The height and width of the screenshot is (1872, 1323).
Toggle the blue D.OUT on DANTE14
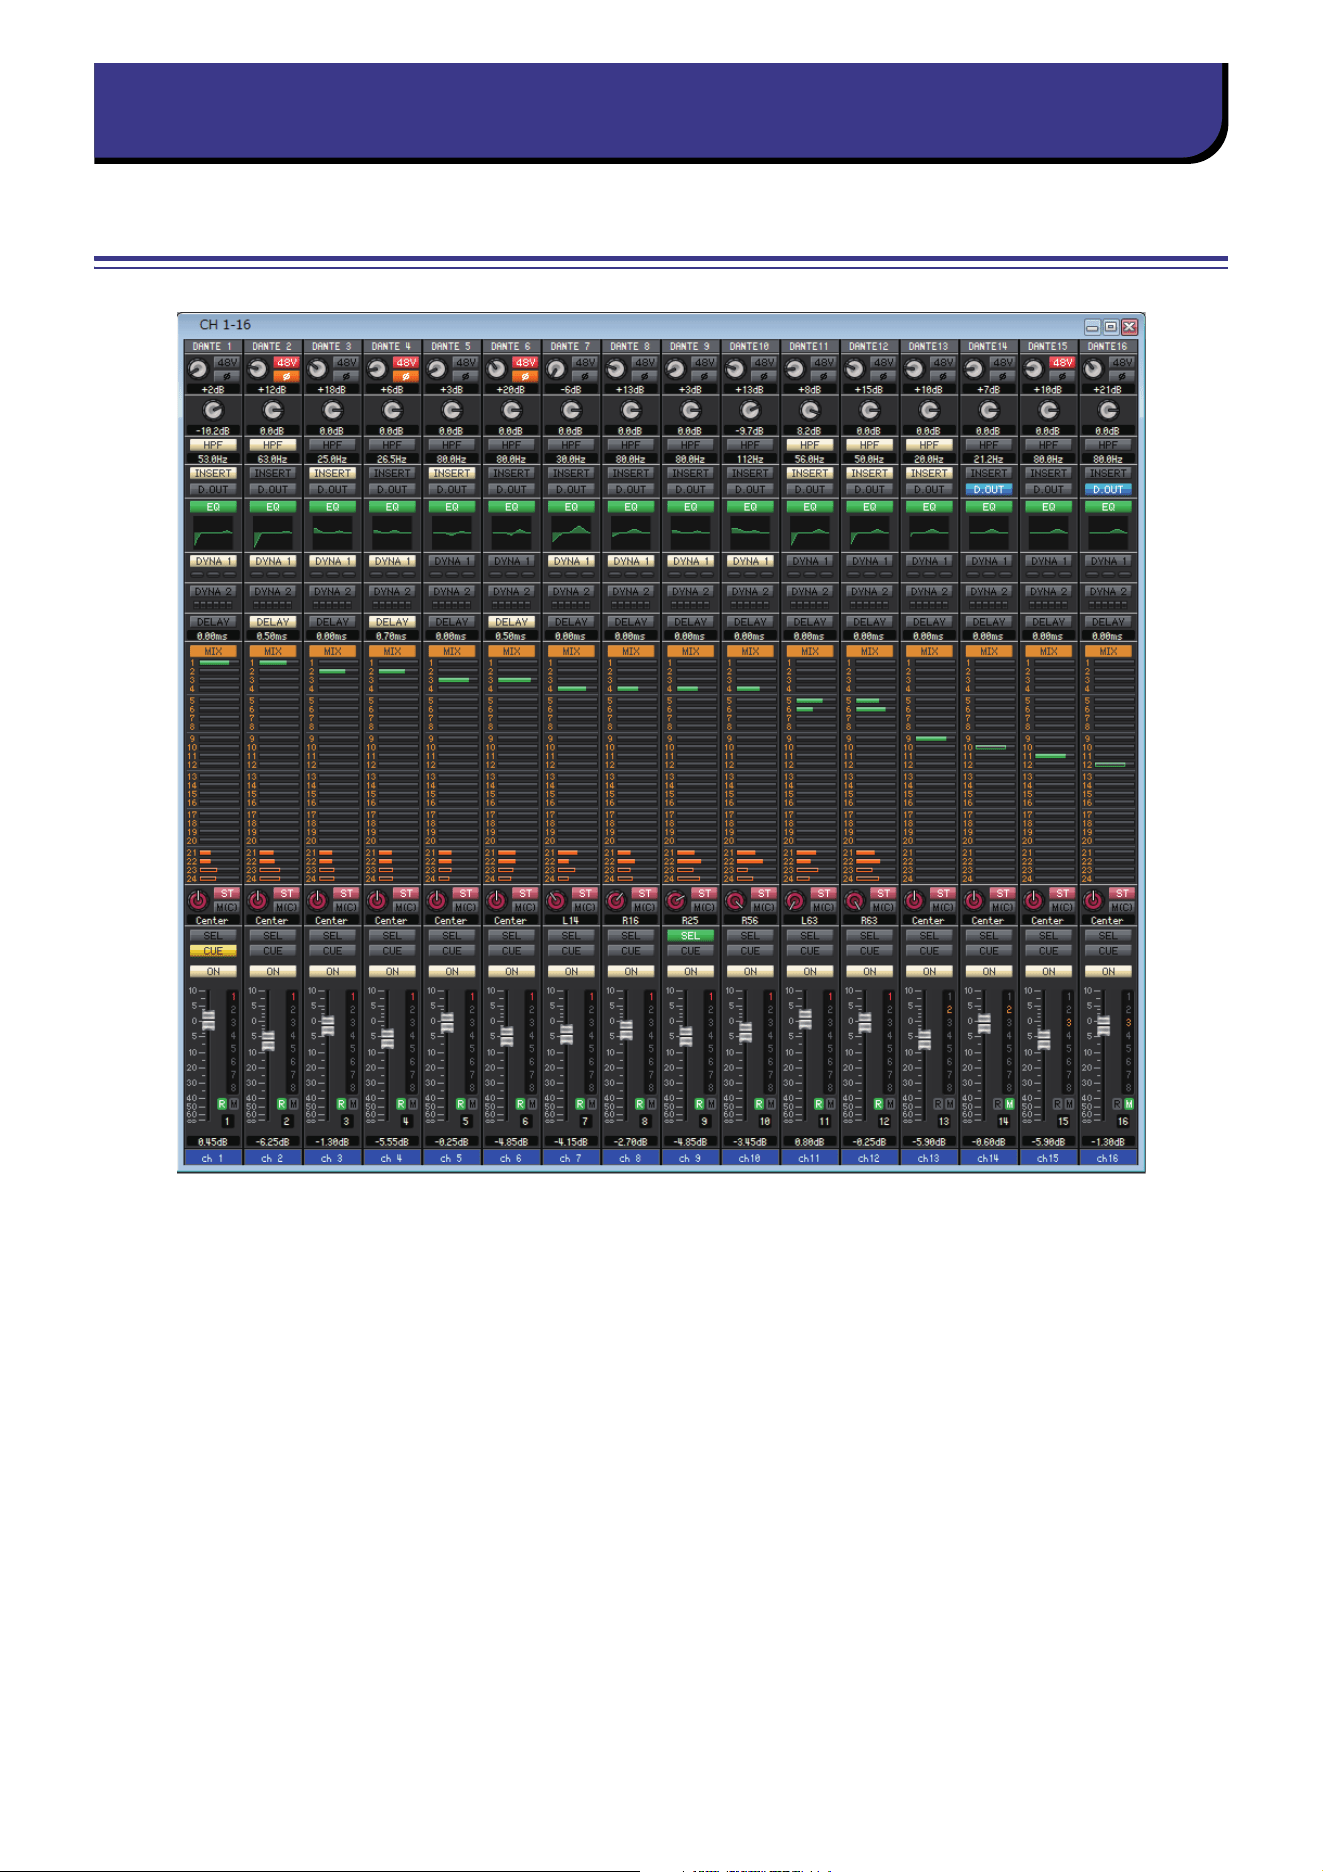coord(989,489)
